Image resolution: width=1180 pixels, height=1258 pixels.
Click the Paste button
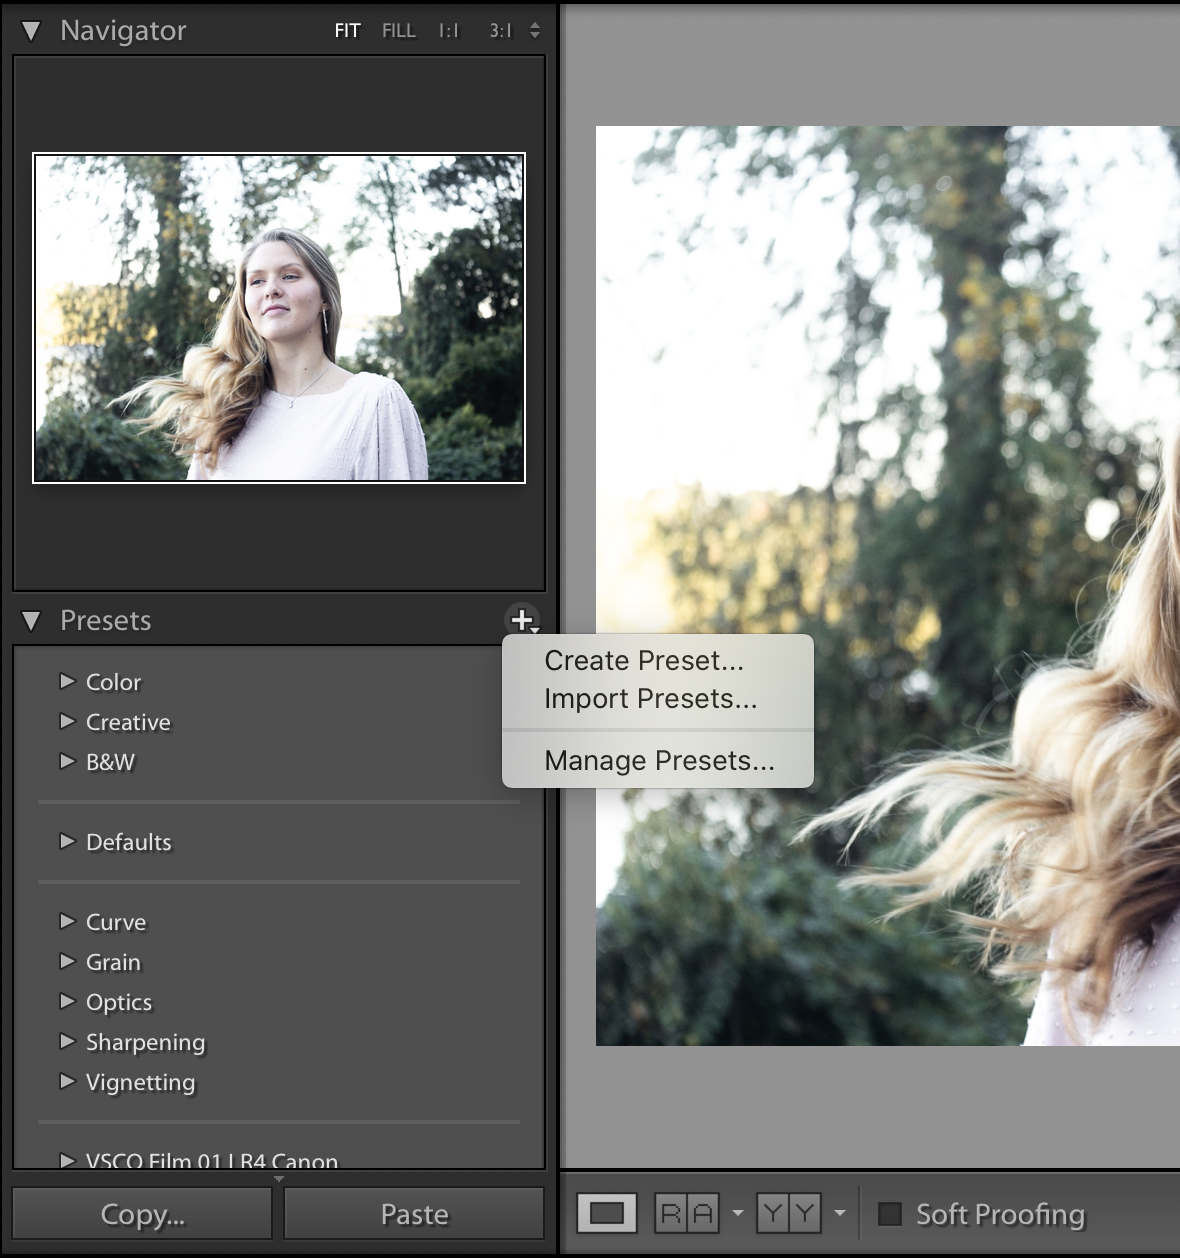[x=414, y=1214]
